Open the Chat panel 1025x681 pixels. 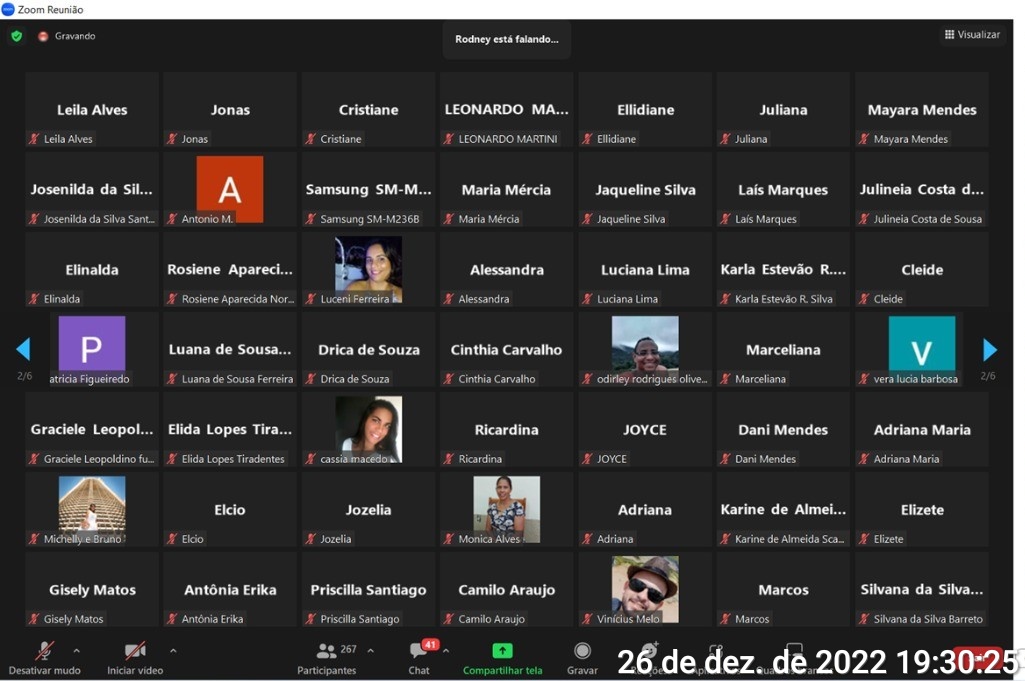coord(418,651)
